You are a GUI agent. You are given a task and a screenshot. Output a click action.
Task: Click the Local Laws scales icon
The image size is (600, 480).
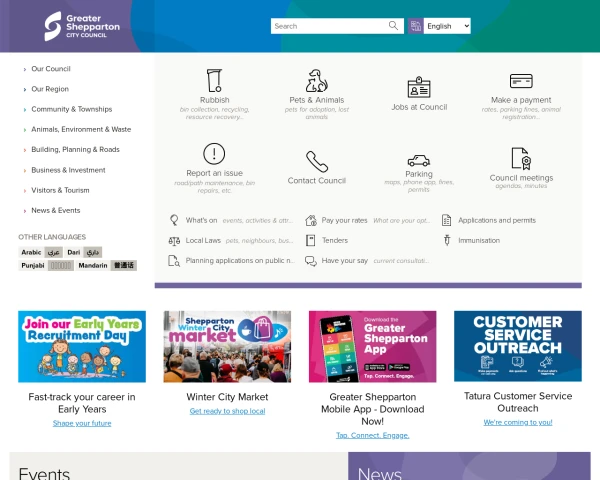174,241
